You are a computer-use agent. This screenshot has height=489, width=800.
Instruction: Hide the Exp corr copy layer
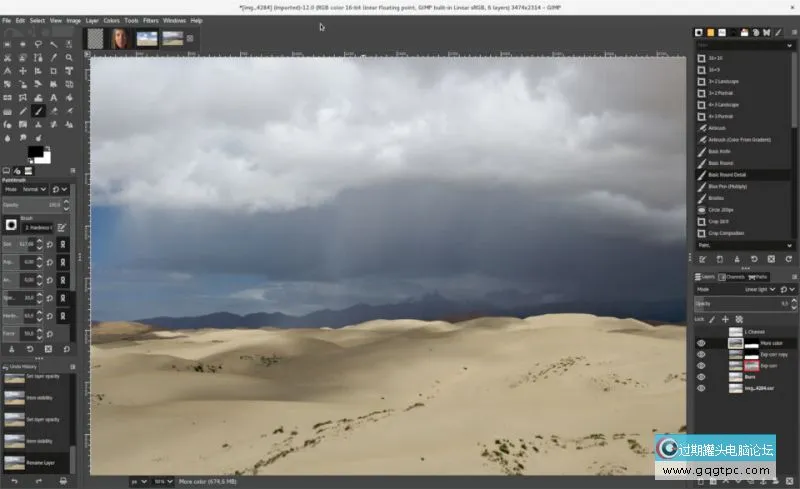(x=700, y=354)
